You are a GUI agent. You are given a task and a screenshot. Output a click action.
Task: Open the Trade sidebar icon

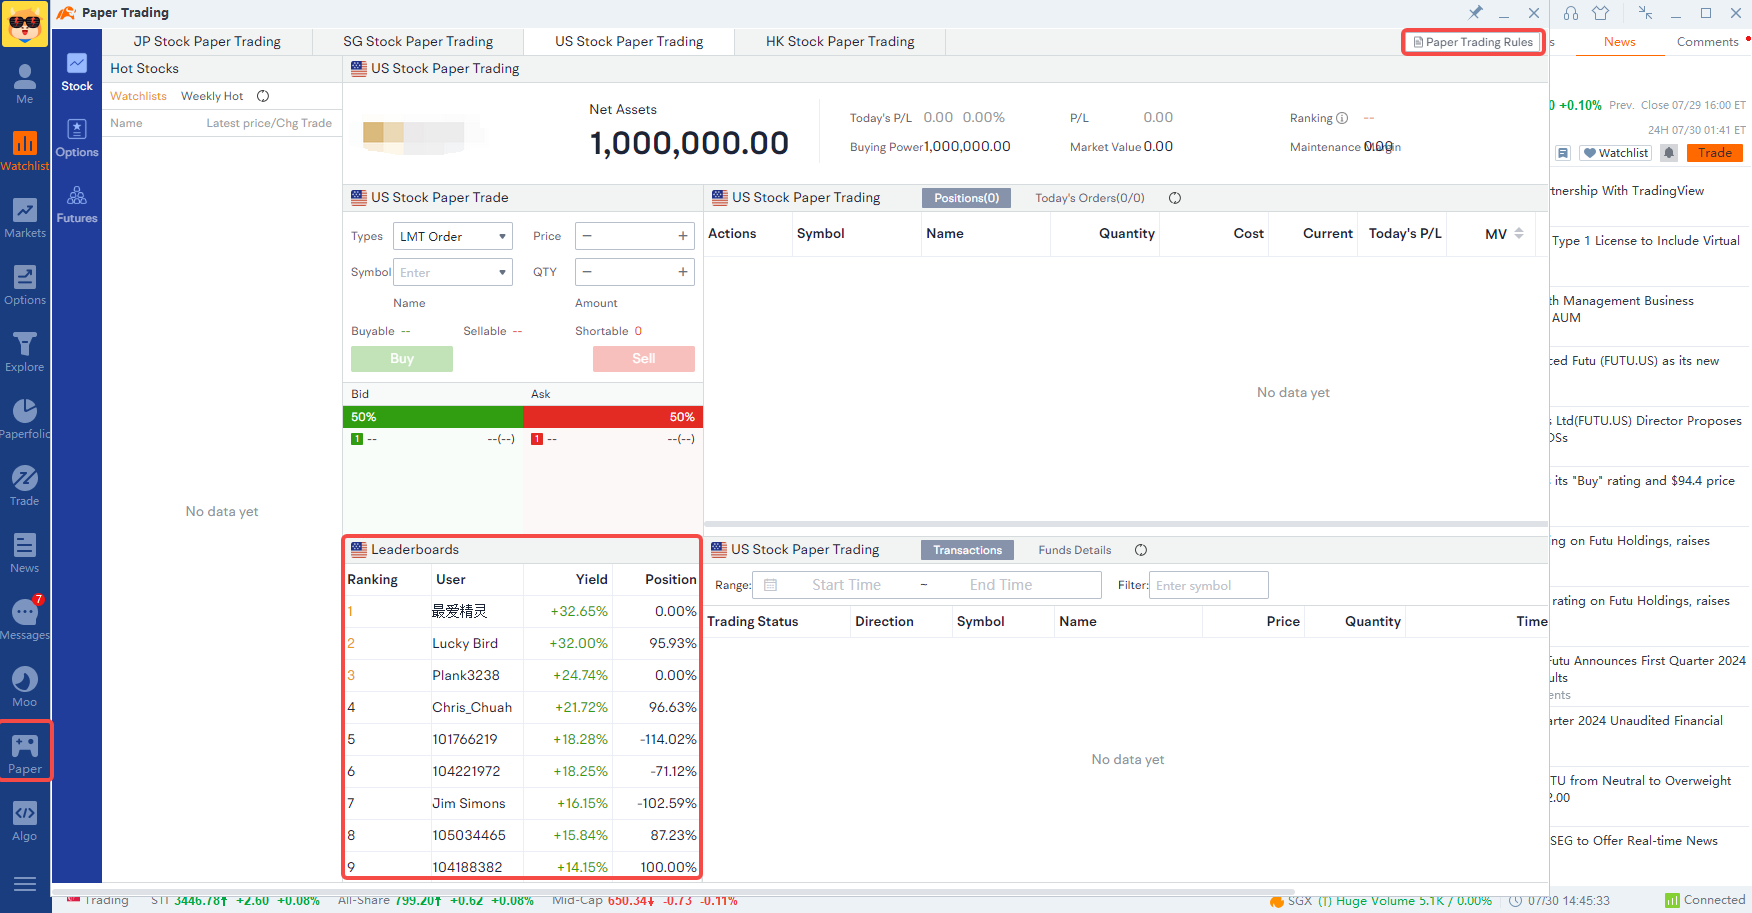point(25,486)
